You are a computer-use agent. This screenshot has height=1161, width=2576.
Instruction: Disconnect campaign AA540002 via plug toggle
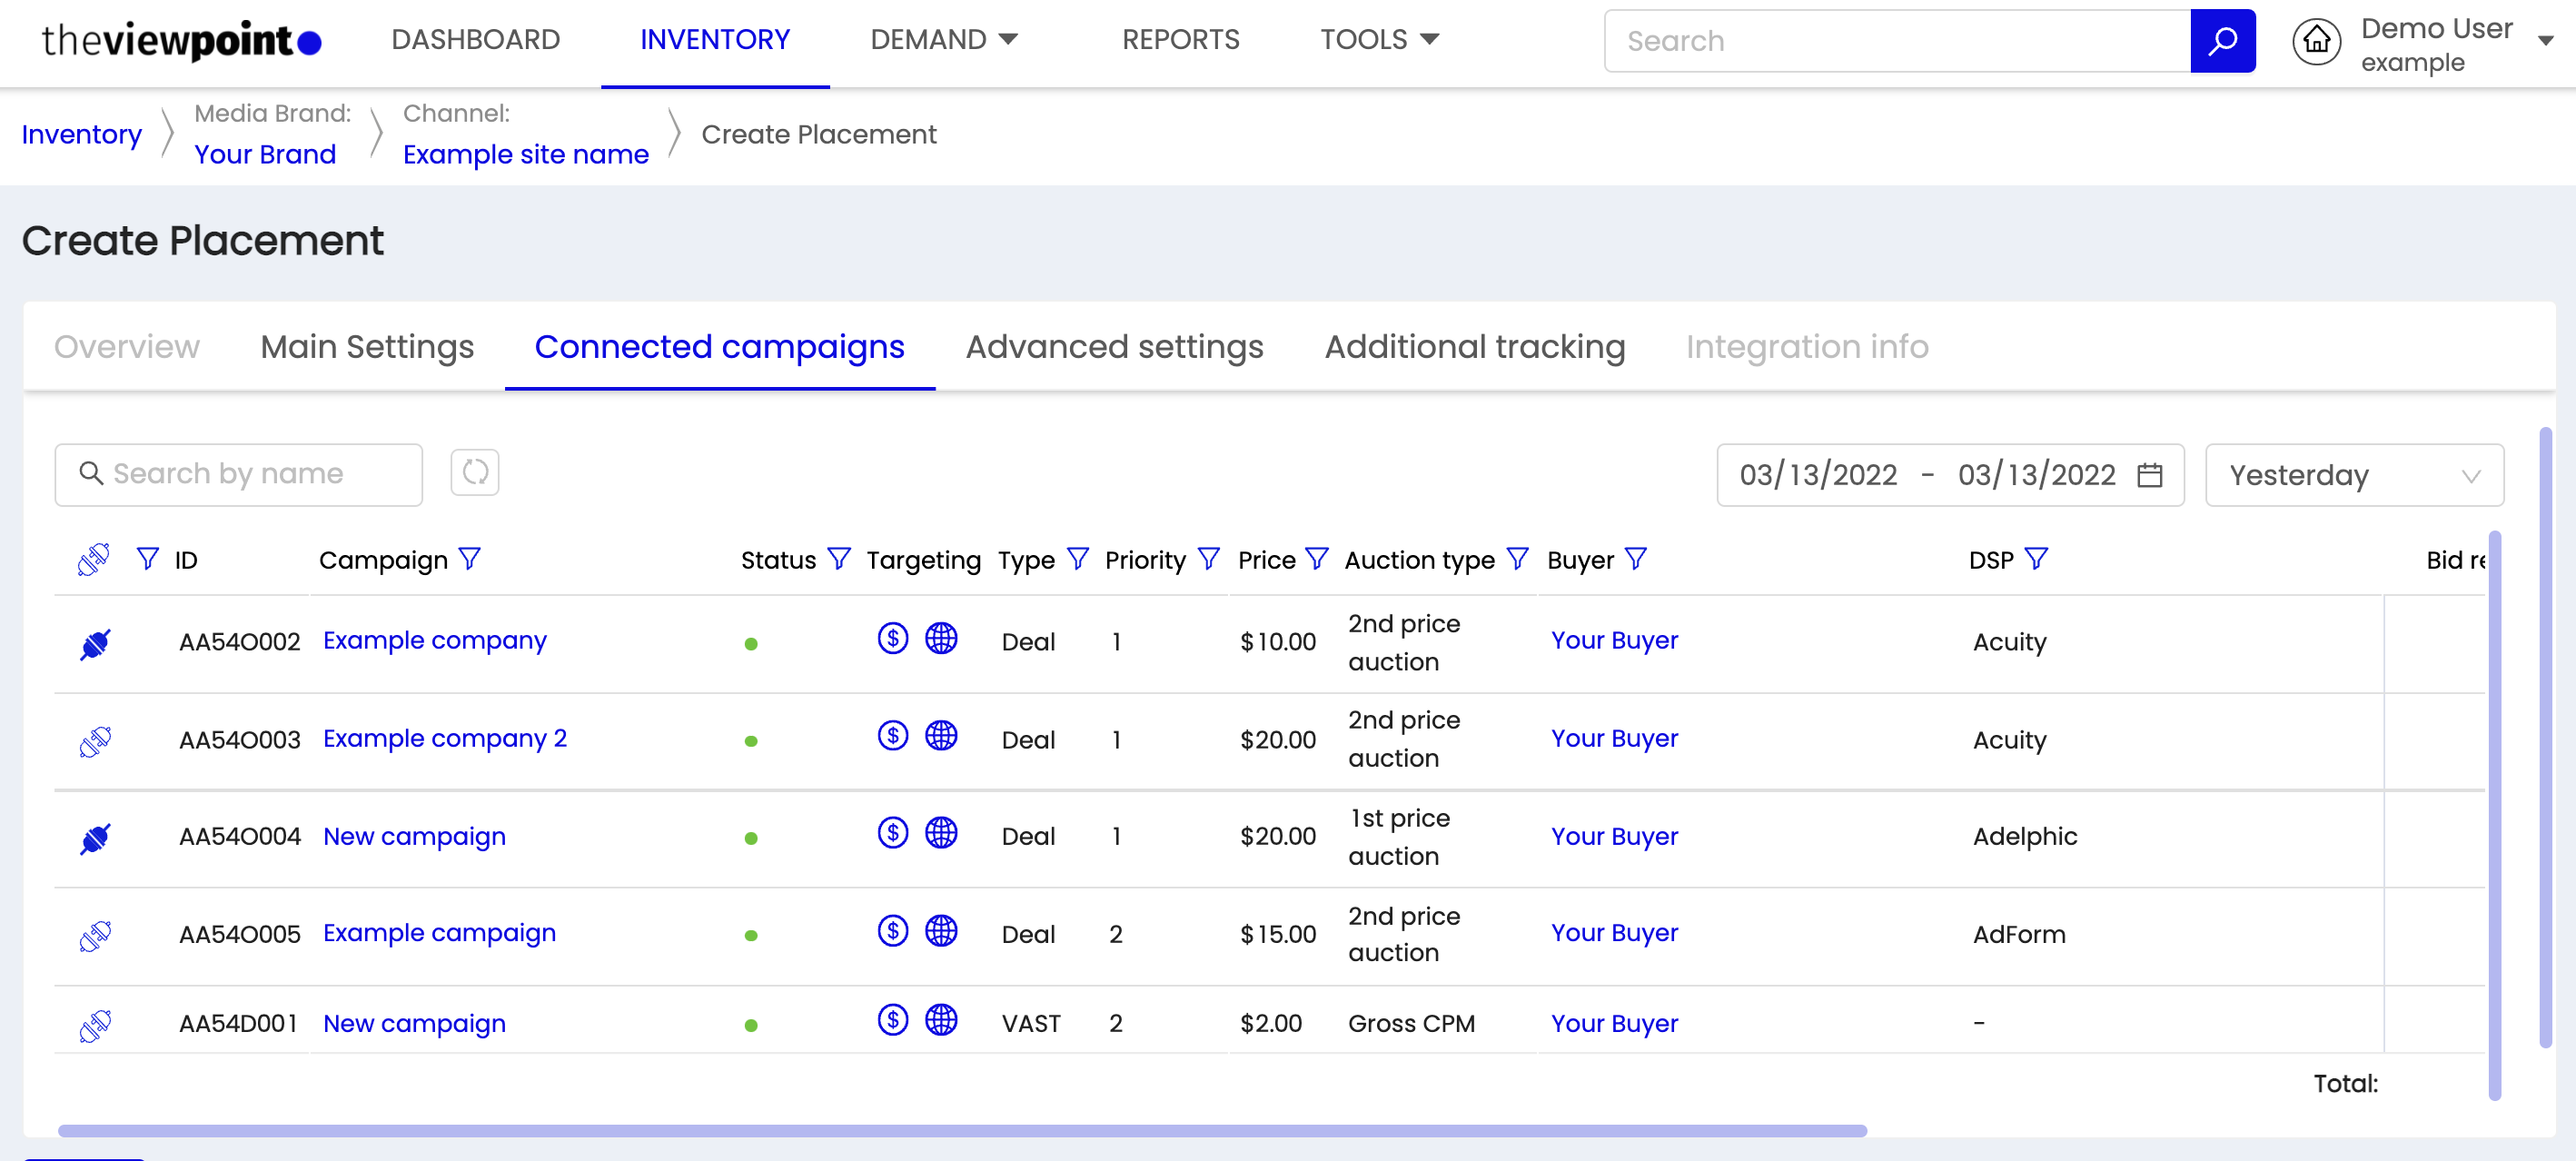[x=95, y=644]
